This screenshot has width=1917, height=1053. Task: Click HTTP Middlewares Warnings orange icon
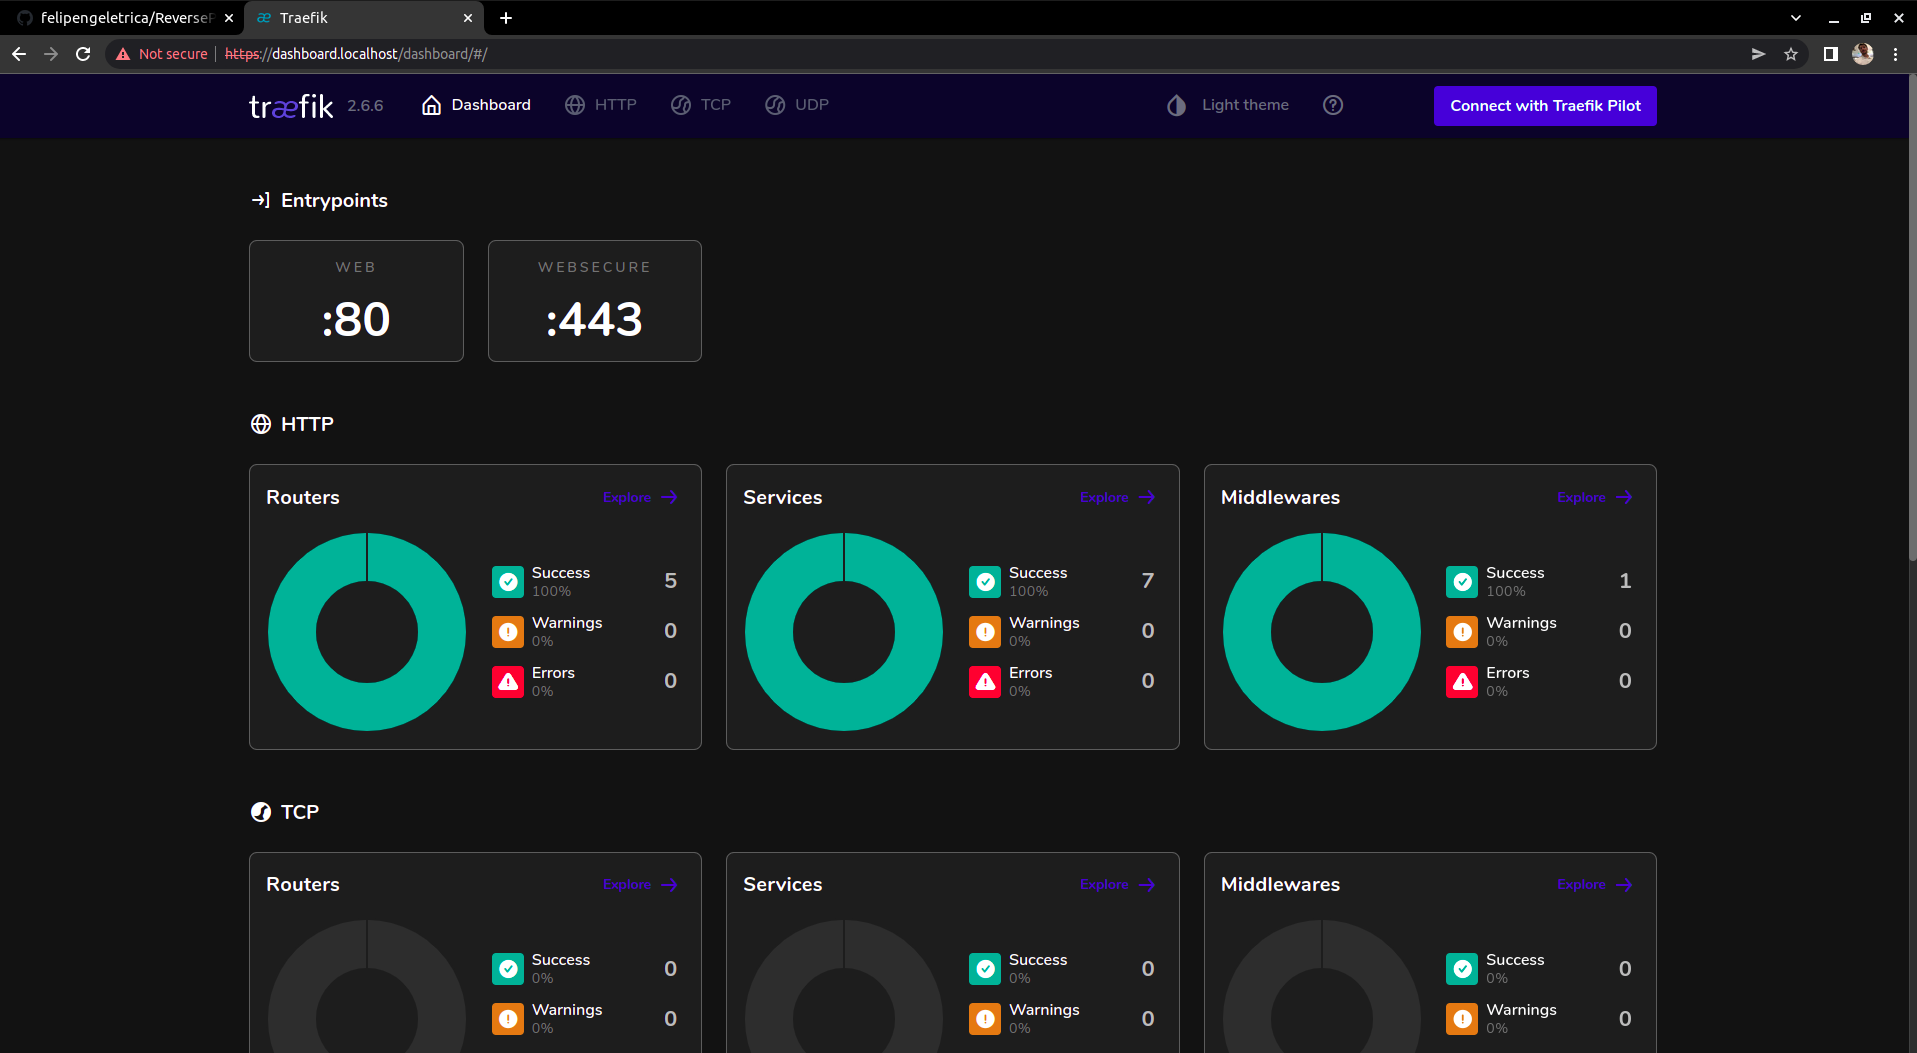pos(1462,631)
